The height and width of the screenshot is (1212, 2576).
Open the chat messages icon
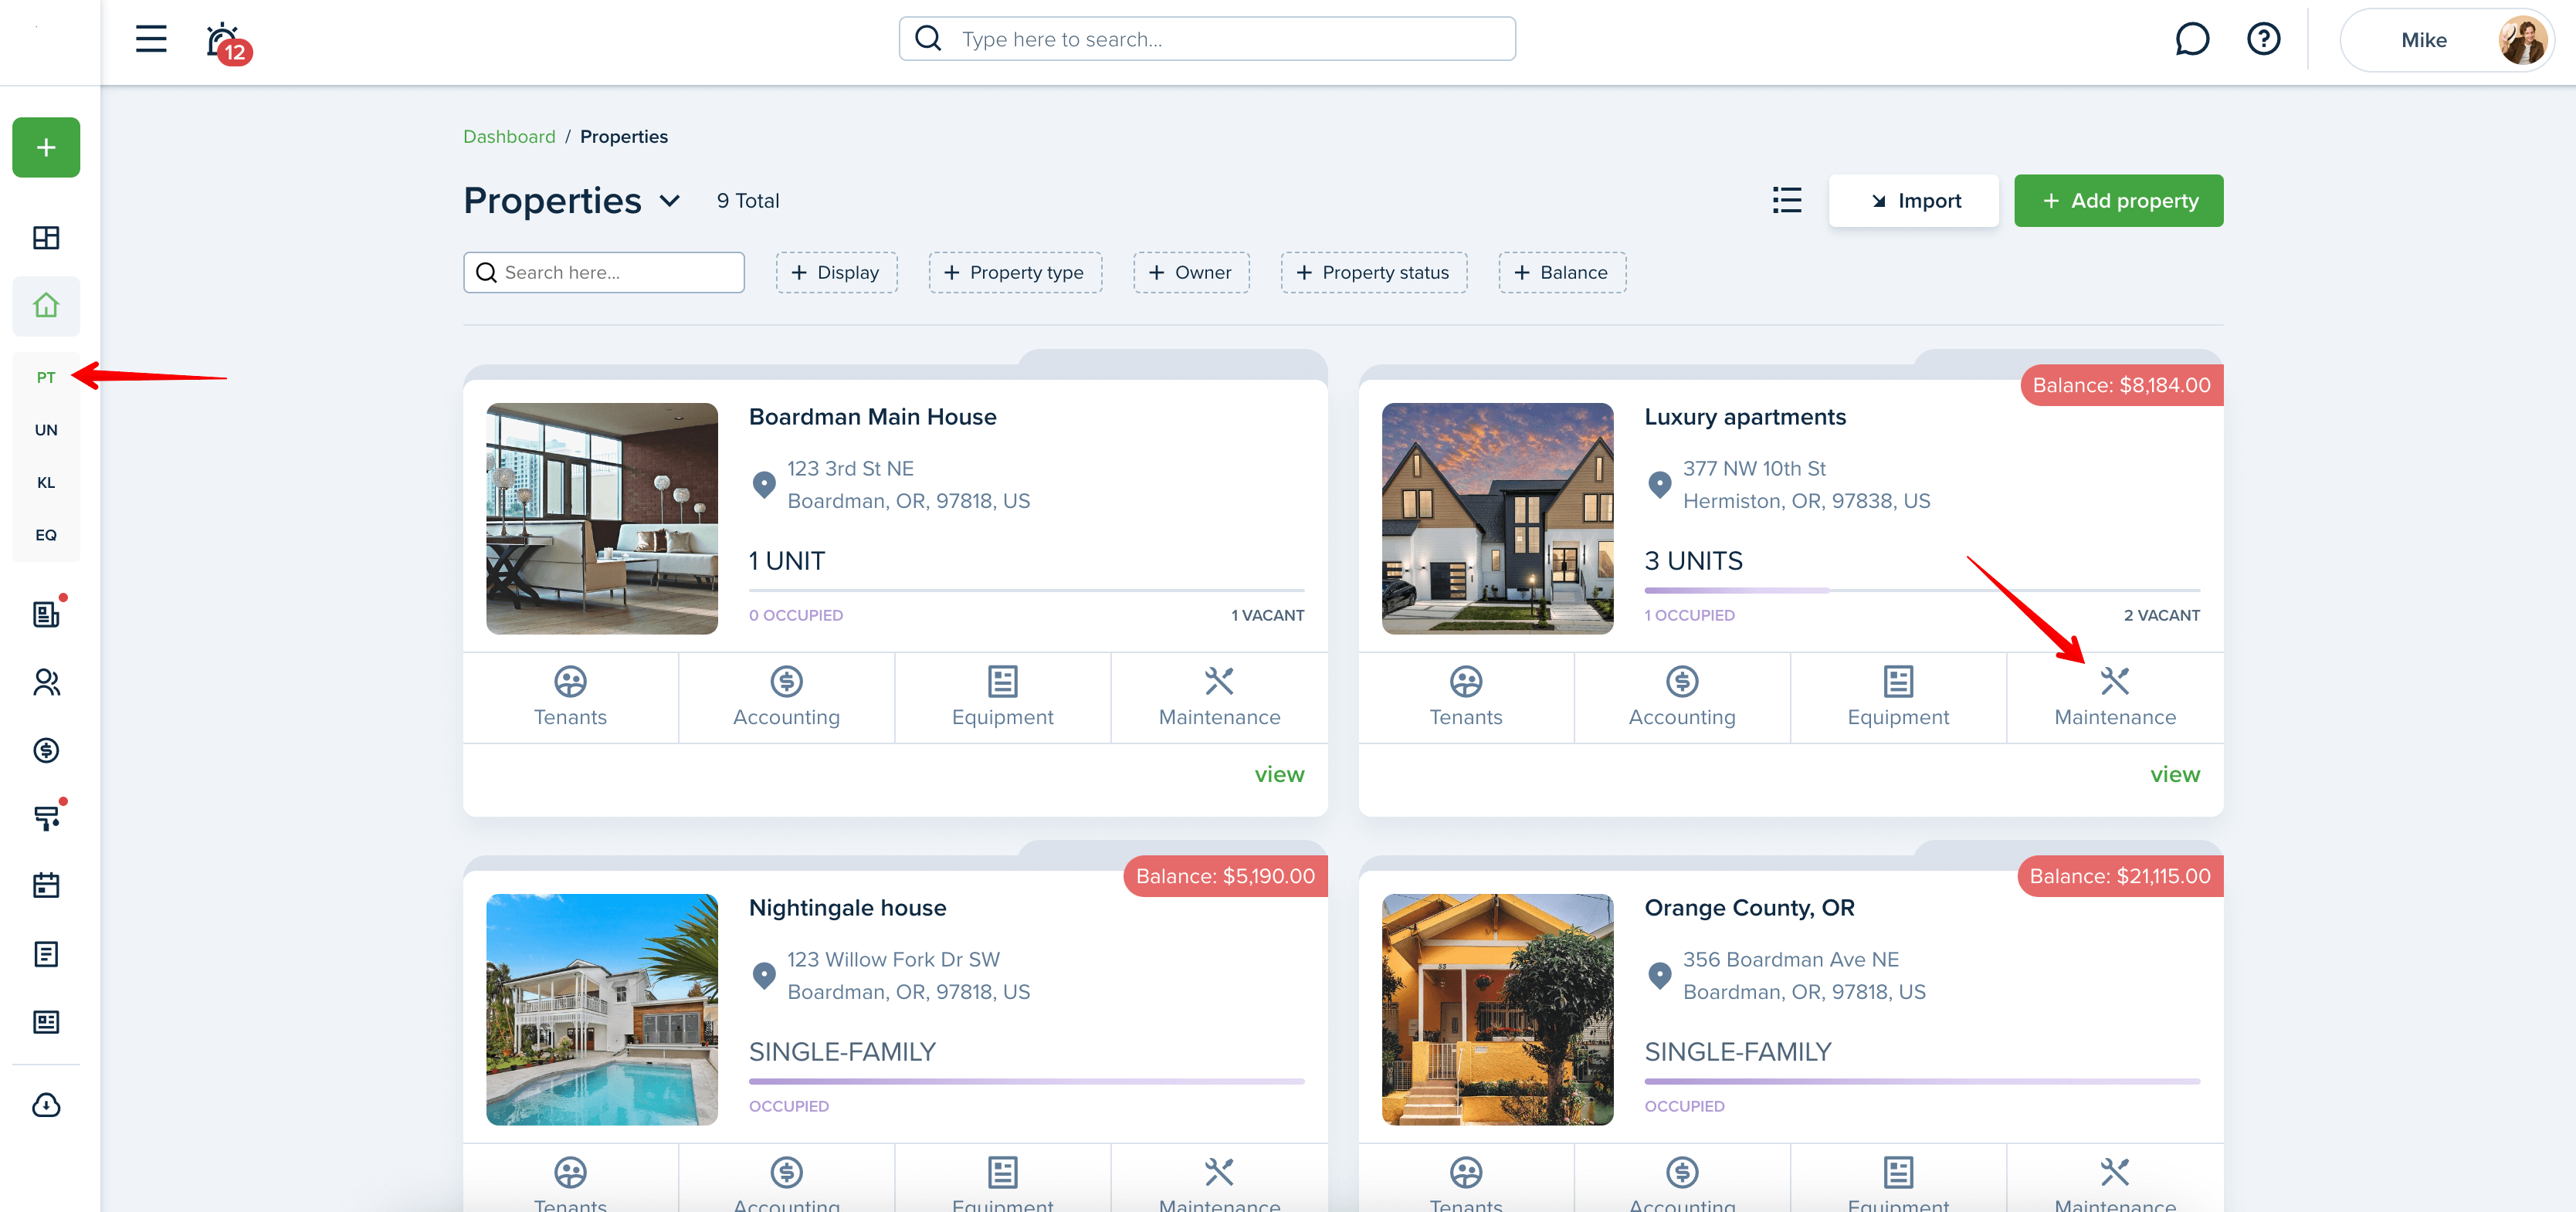2191,40
